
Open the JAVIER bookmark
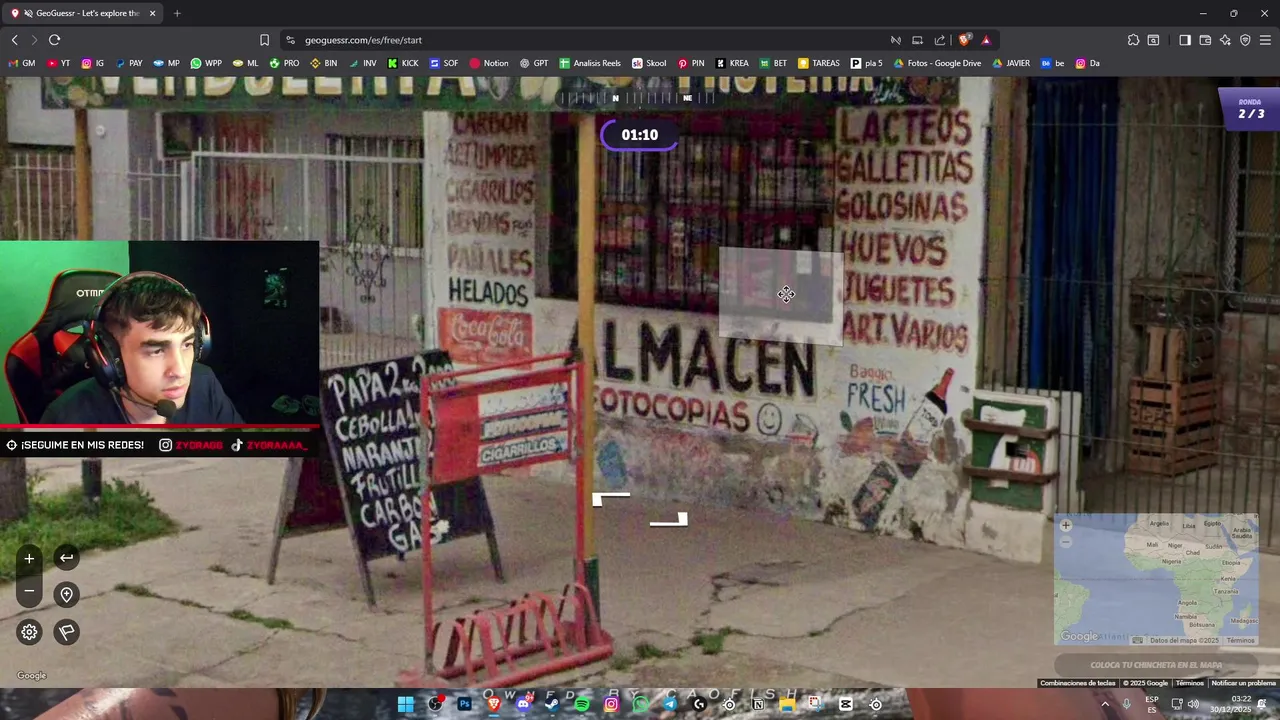tap(1011, 63)
